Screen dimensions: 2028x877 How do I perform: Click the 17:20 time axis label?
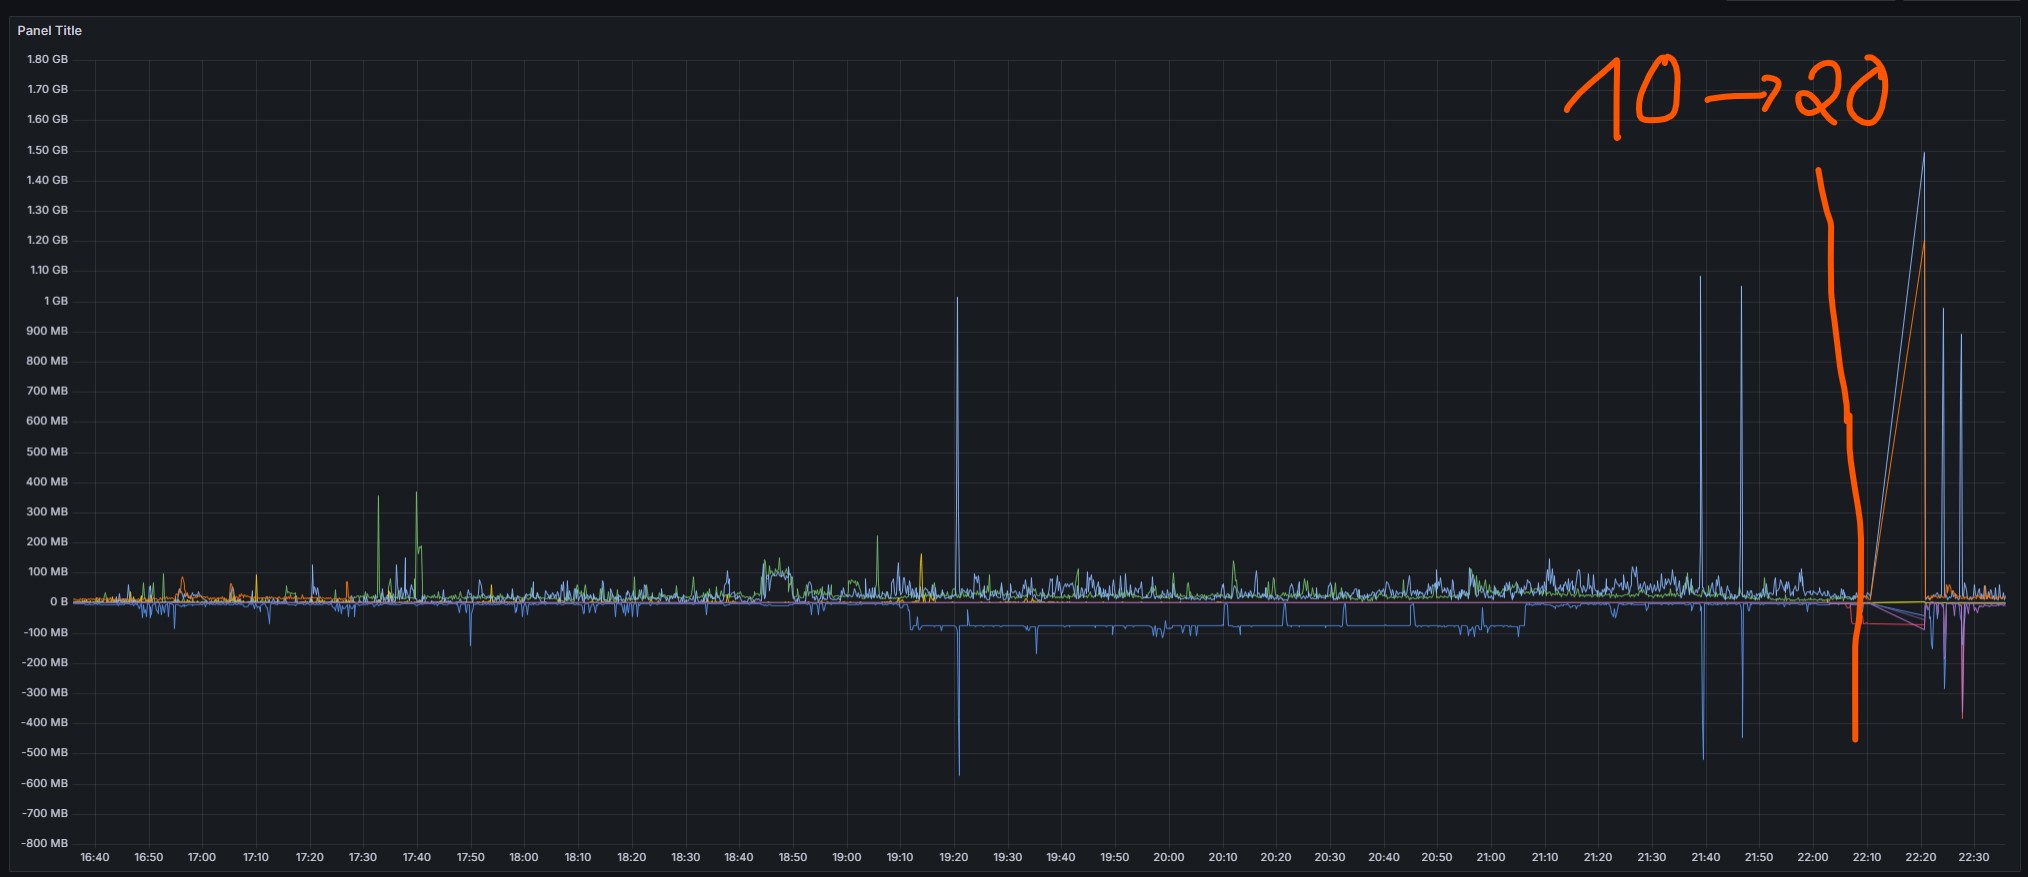pyautogui.click(x=310, y=858)
